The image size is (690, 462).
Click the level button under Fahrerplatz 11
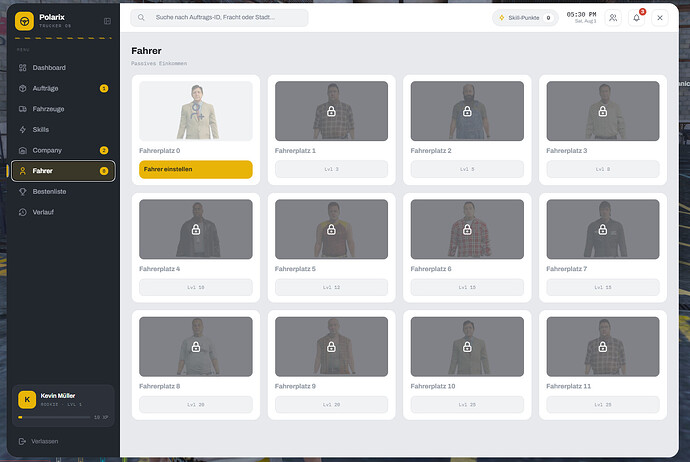pos(603,404)
